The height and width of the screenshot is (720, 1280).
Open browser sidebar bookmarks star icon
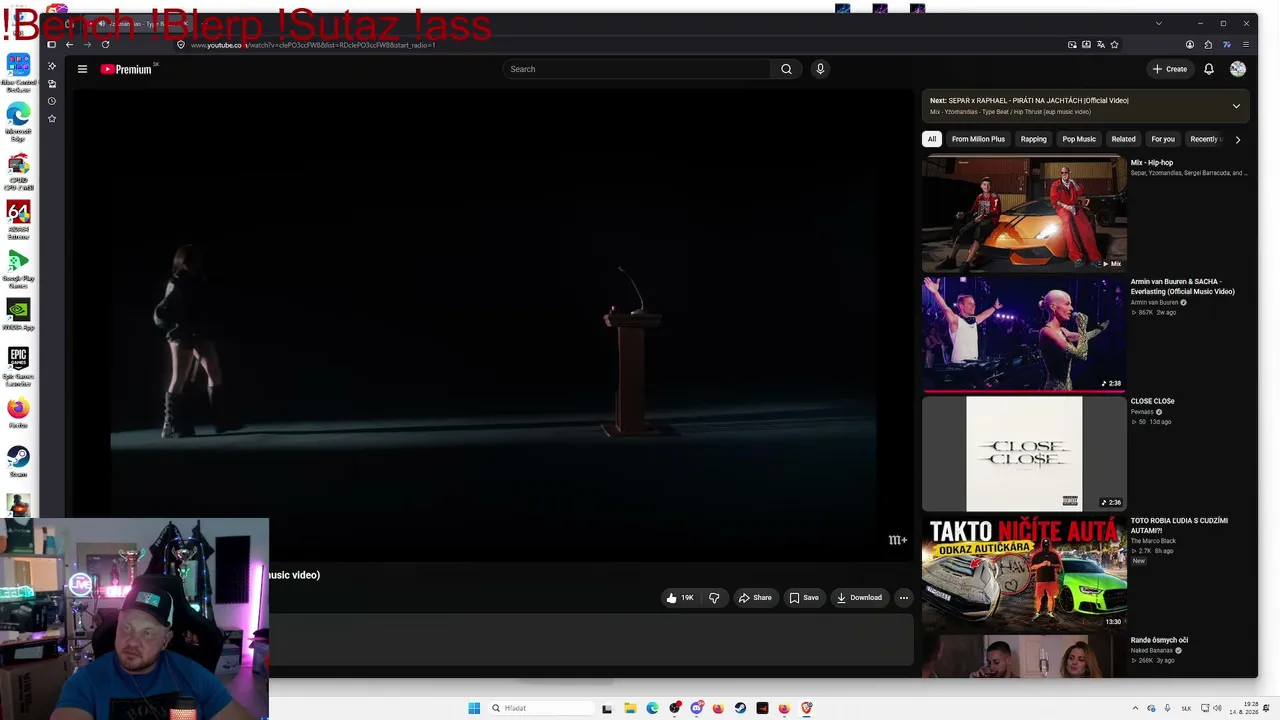coord(52,119)
